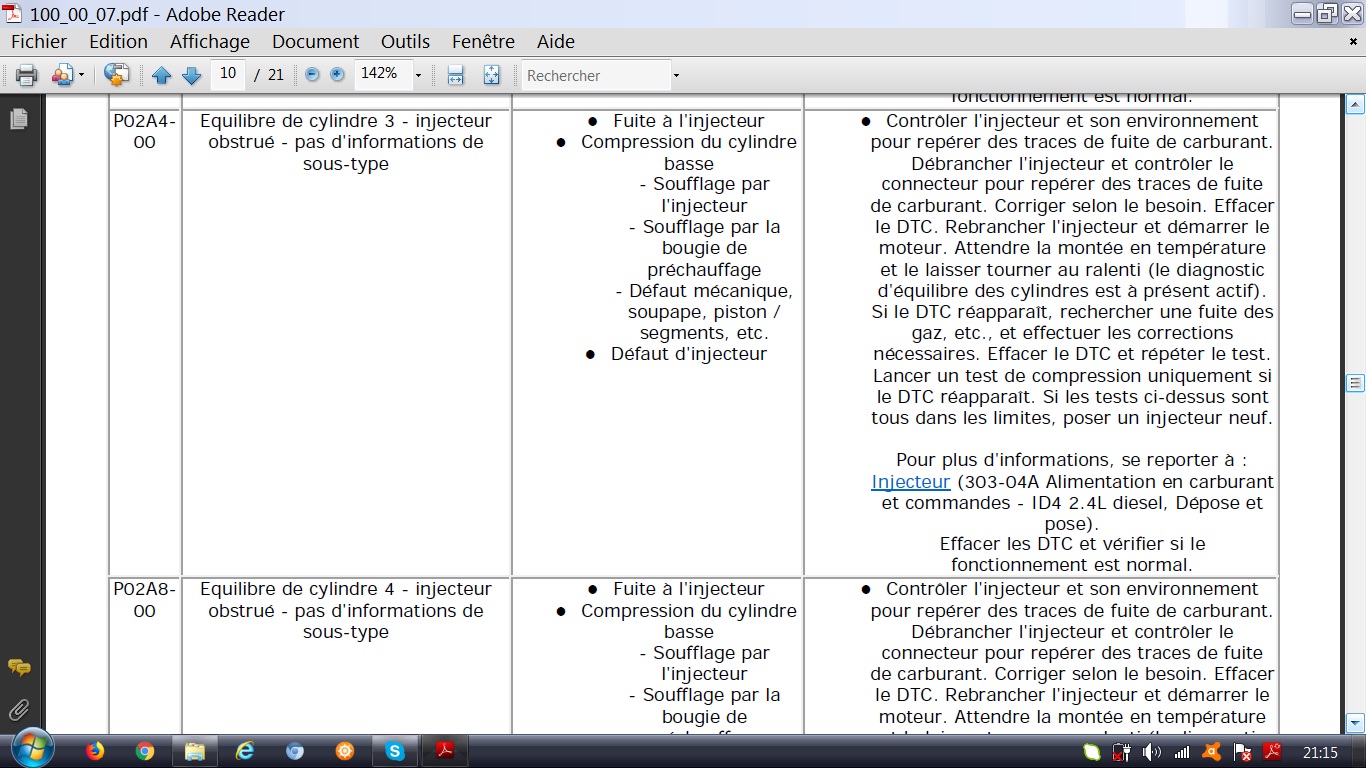Open the Pages panel in left sidebar
Image resolution: width=1366 pixels, height=768 pixels.
tap(18, 119)
